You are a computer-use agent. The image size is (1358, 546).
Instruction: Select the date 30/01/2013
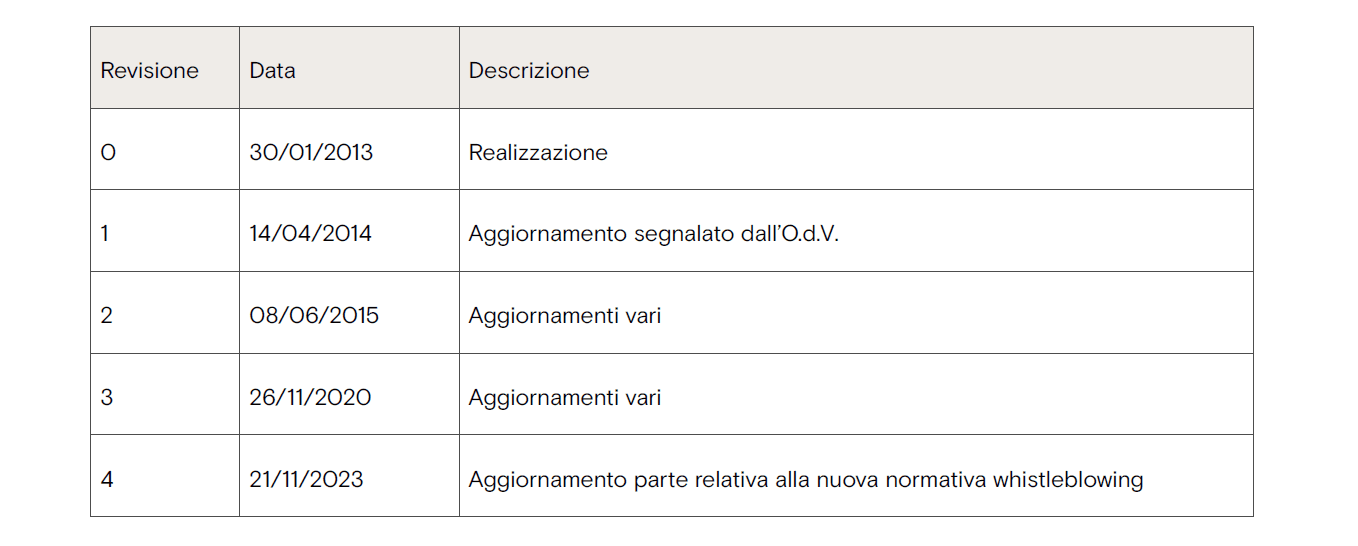[x=311, y=153]
